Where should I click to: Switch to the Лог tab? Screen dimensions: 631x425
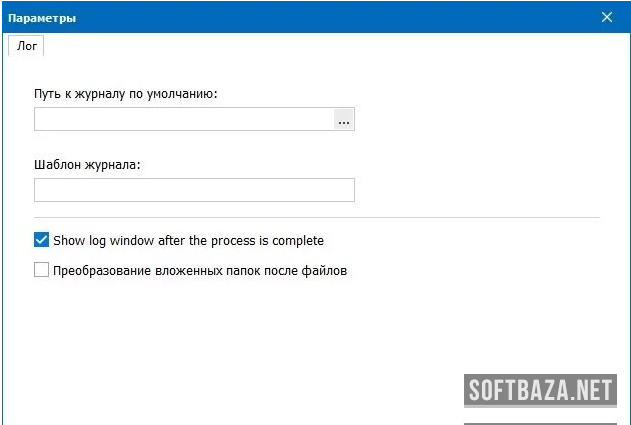[27, 46]
